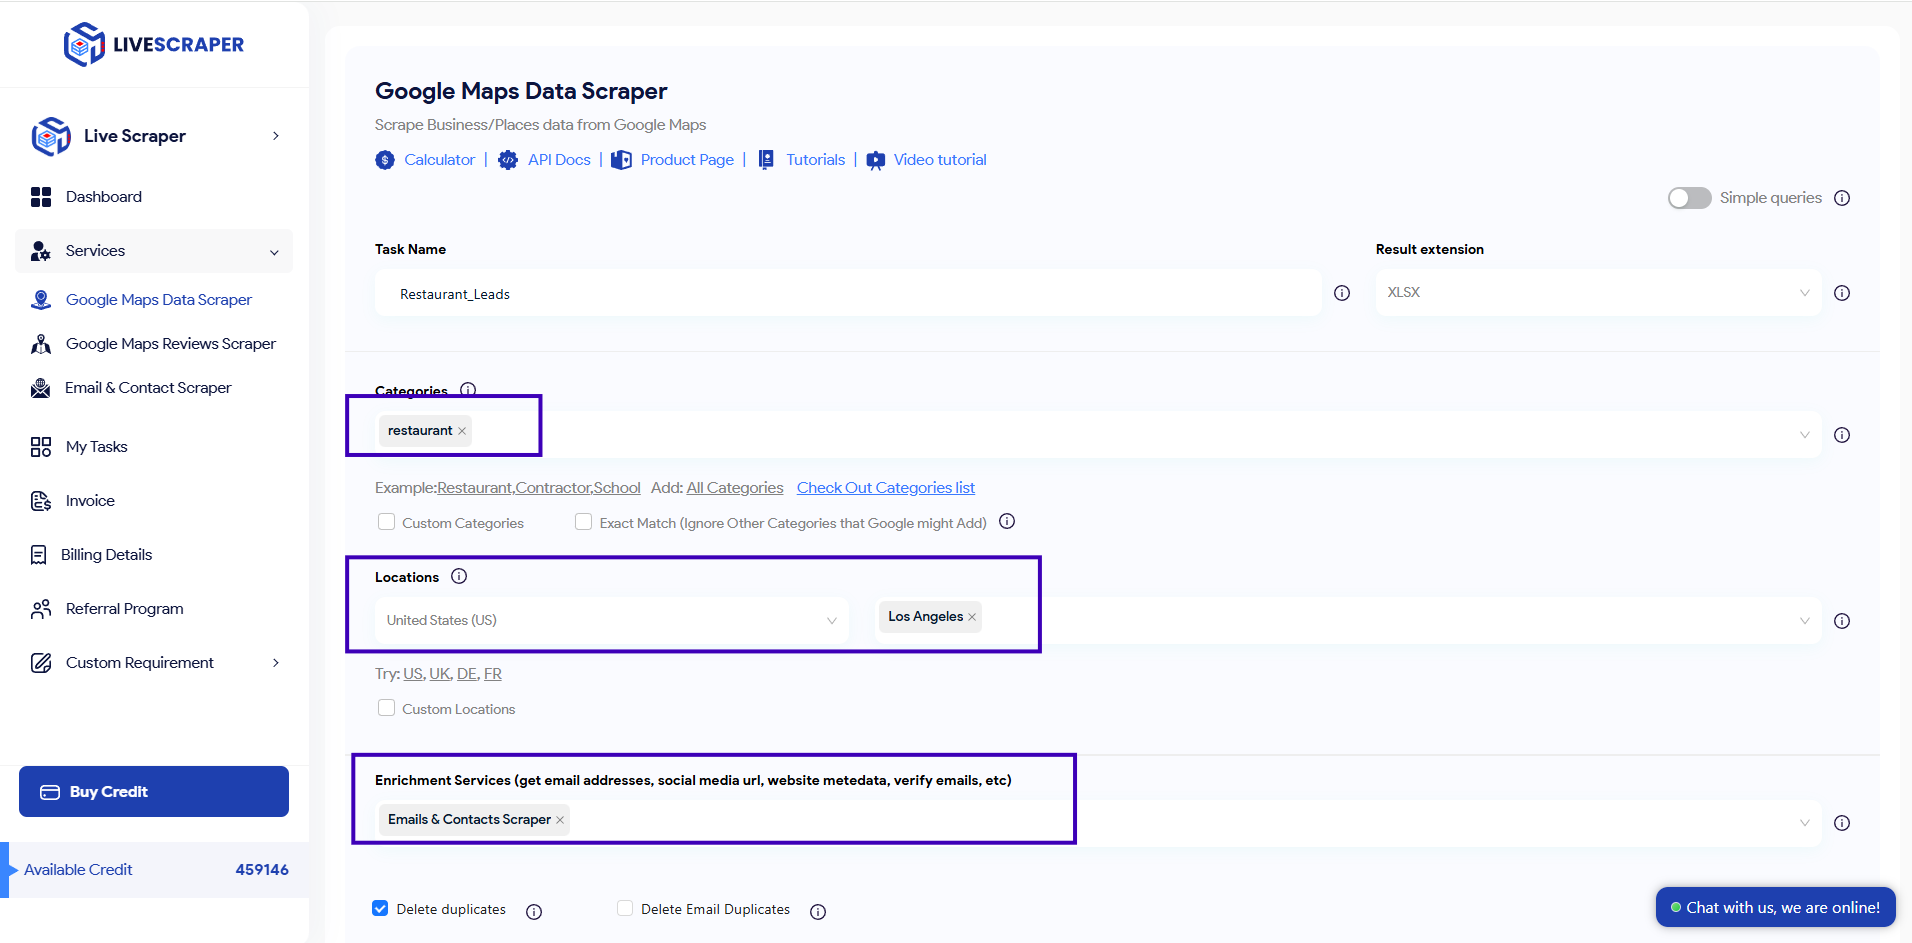Click the Google Maps Data Scraper pin icon
Viewport: 1912px width, 943px height.
point(41,300)
